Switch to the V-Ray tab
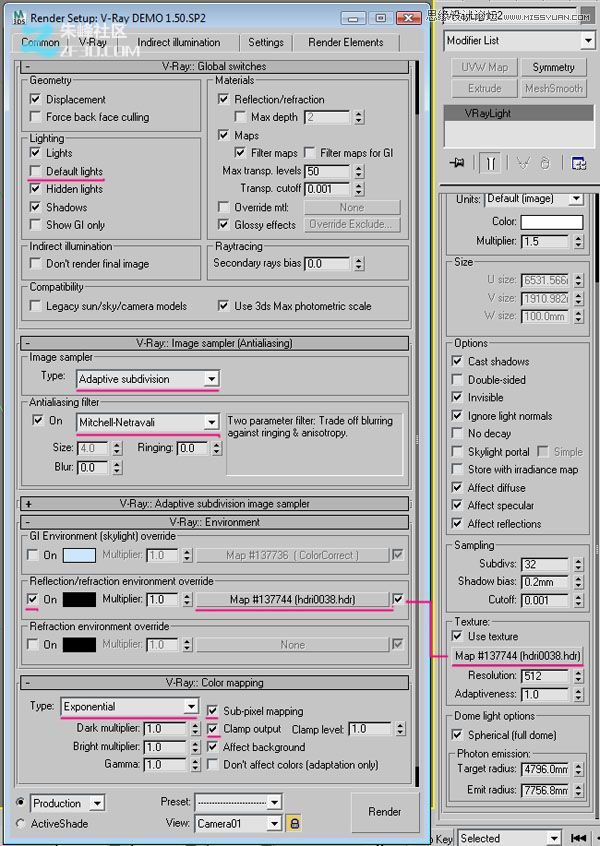Viewport: 600px width, 846px height. tap(92, 42)
